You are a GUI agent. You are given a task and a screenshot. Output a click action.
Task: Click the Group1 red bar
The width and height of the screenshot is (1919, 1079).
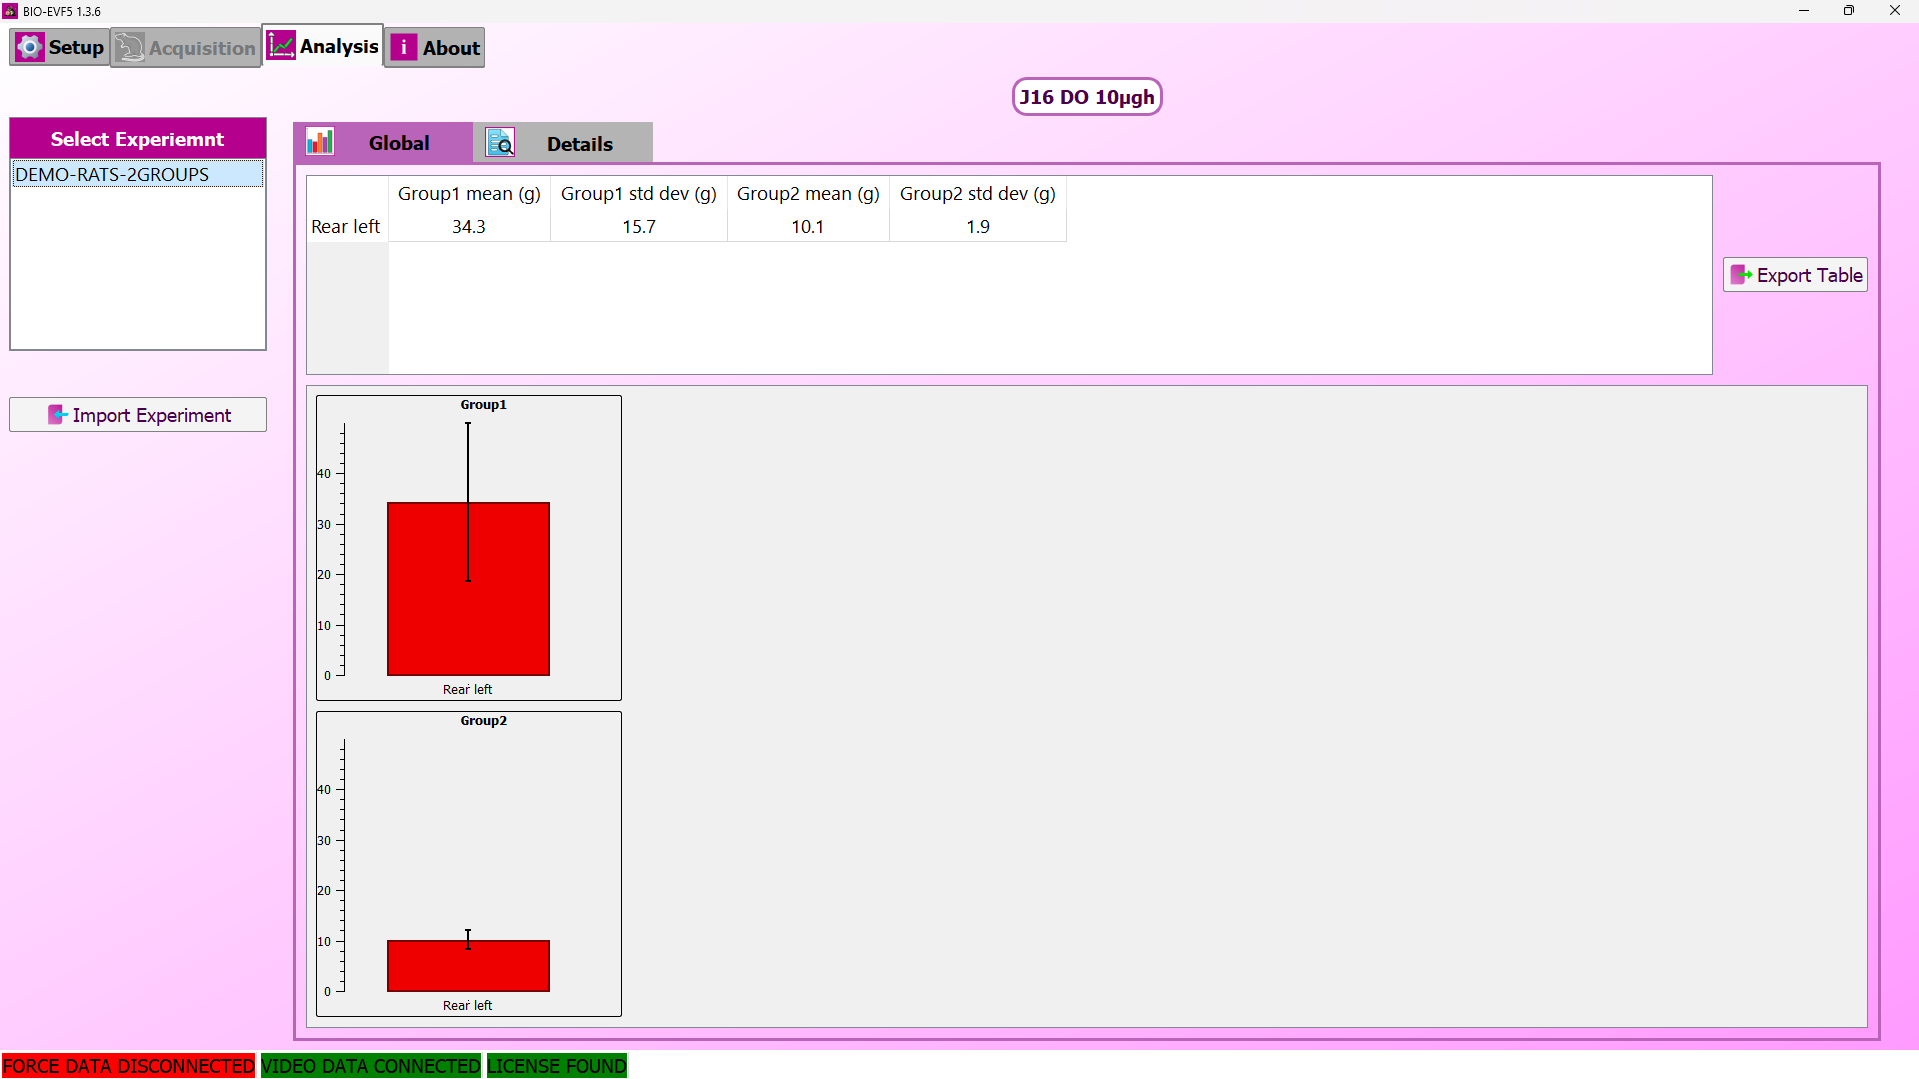click(430, 620)
